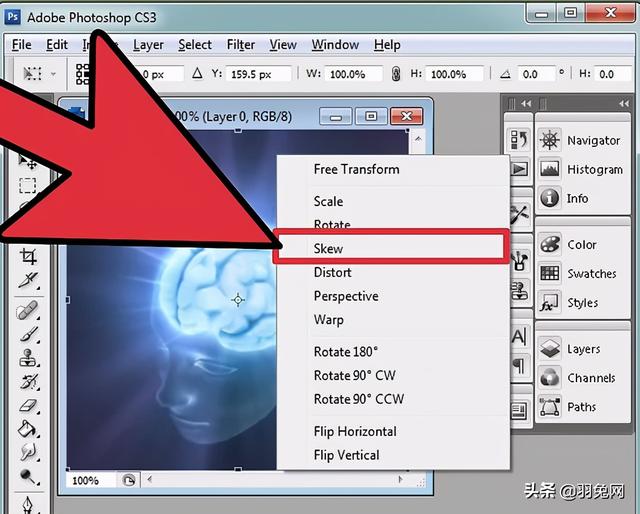Click the W width percentage field
The width and height of the screenshot is (640, 514).
pyautogui.click(x=353, y=74)
